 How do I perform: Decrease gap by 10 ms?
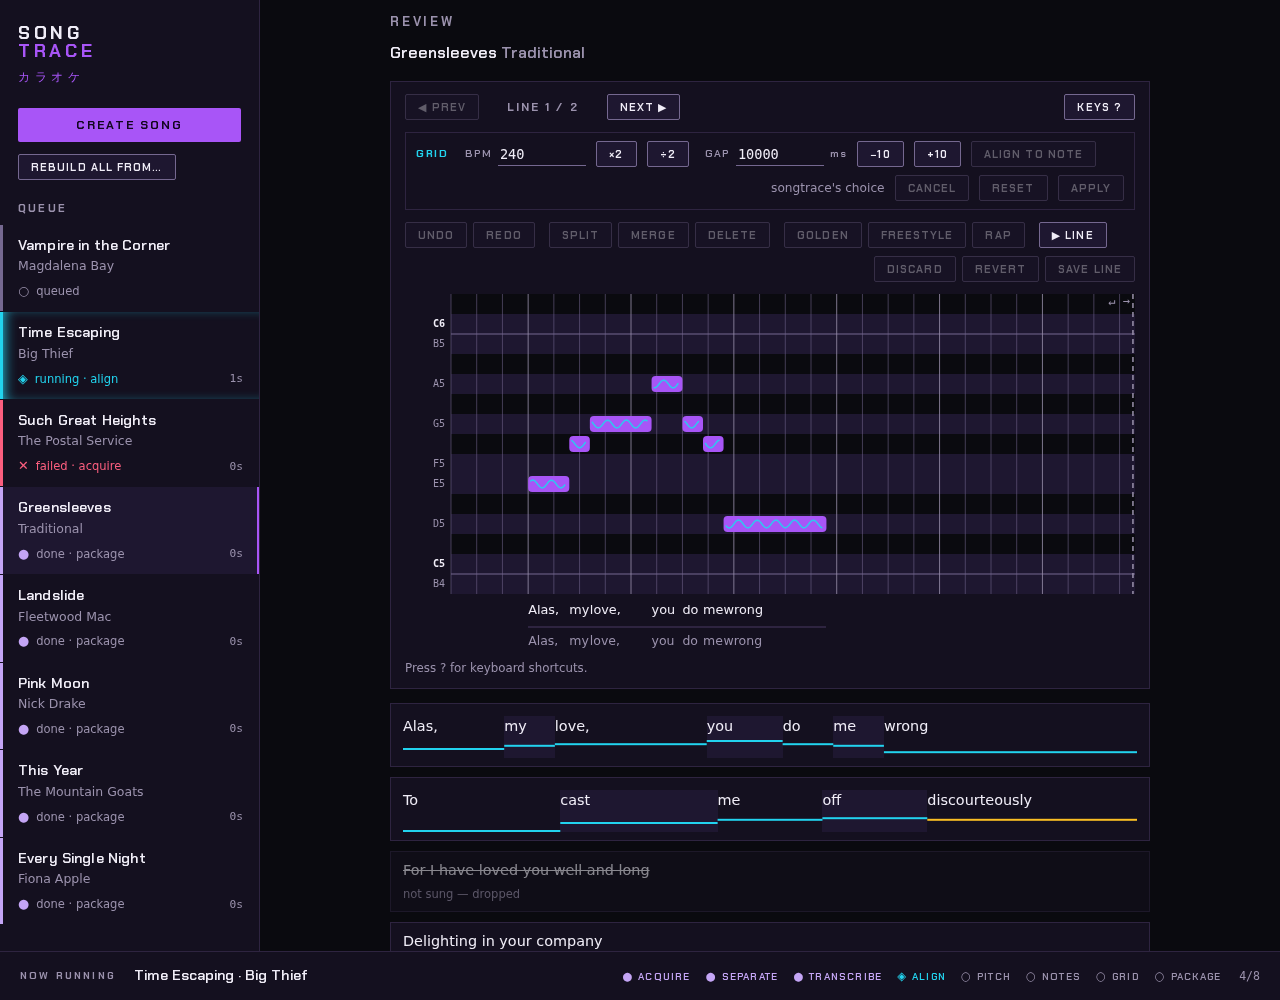(880, 154)
